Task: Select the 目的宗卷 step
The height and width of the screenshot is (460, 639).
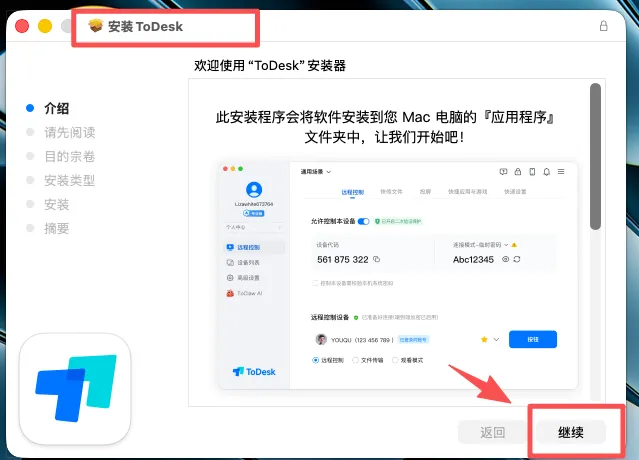Action: tap(70, 156)
